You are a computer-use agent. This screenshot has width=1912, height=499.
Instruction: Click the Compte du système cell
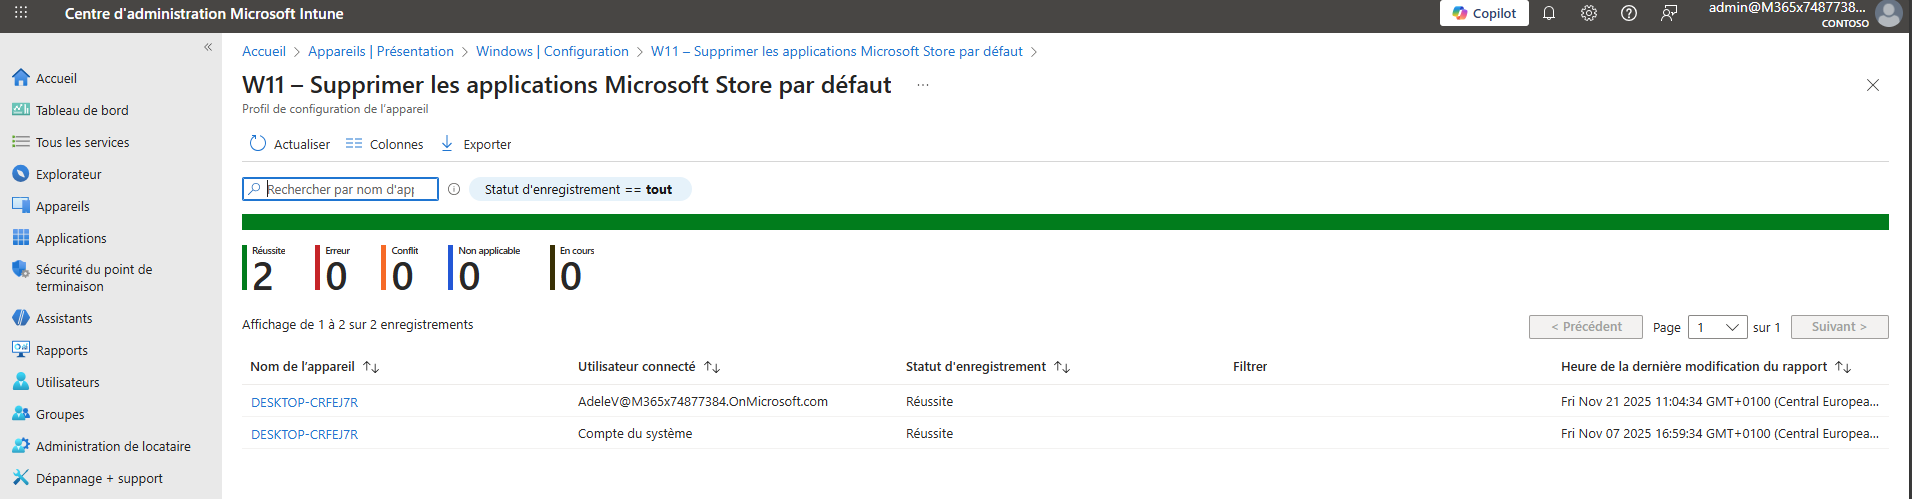tap(635, 433)
